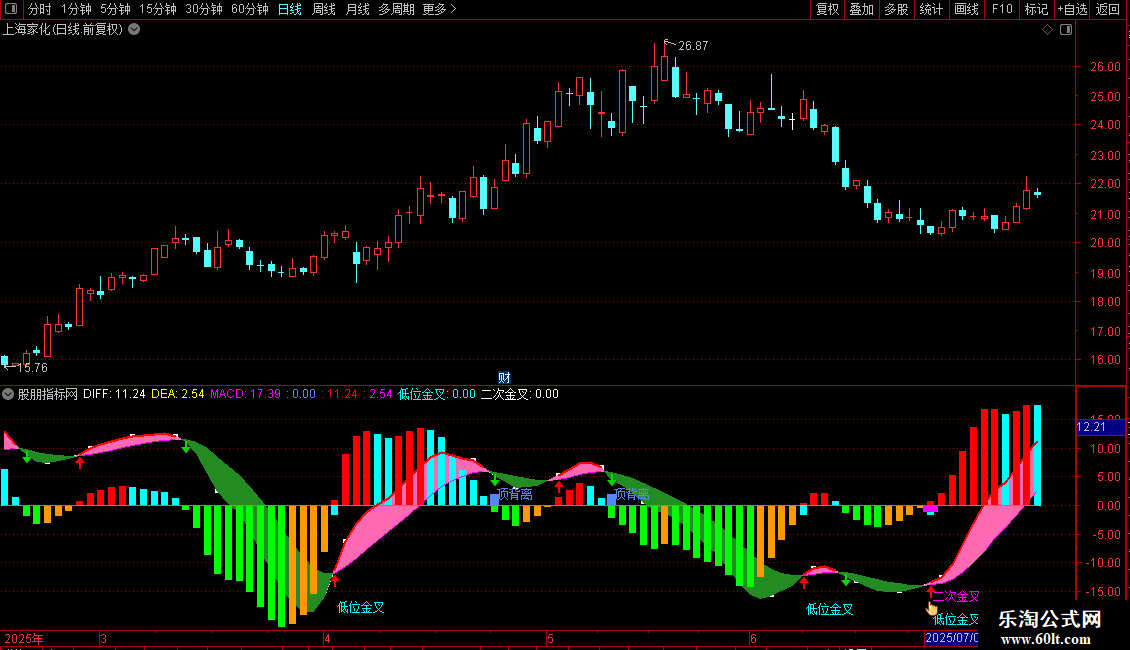Click the 财 financial marker

(x=504, y=378)
